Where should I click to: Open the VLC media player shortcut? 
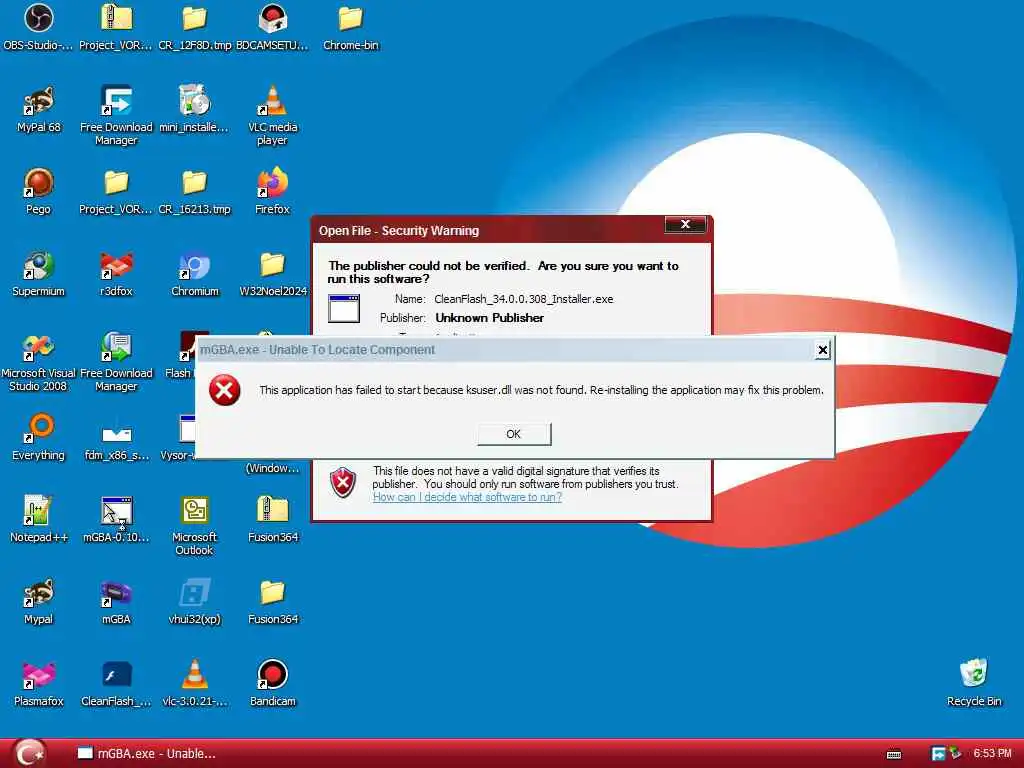coord(272,115)
